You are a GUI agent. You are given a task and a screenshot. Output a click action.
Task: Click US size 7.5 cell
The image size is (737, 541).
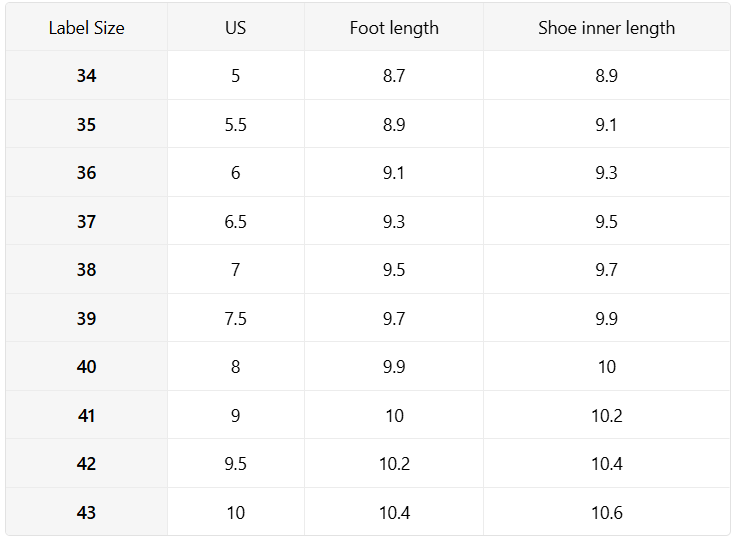click(236, 319)
